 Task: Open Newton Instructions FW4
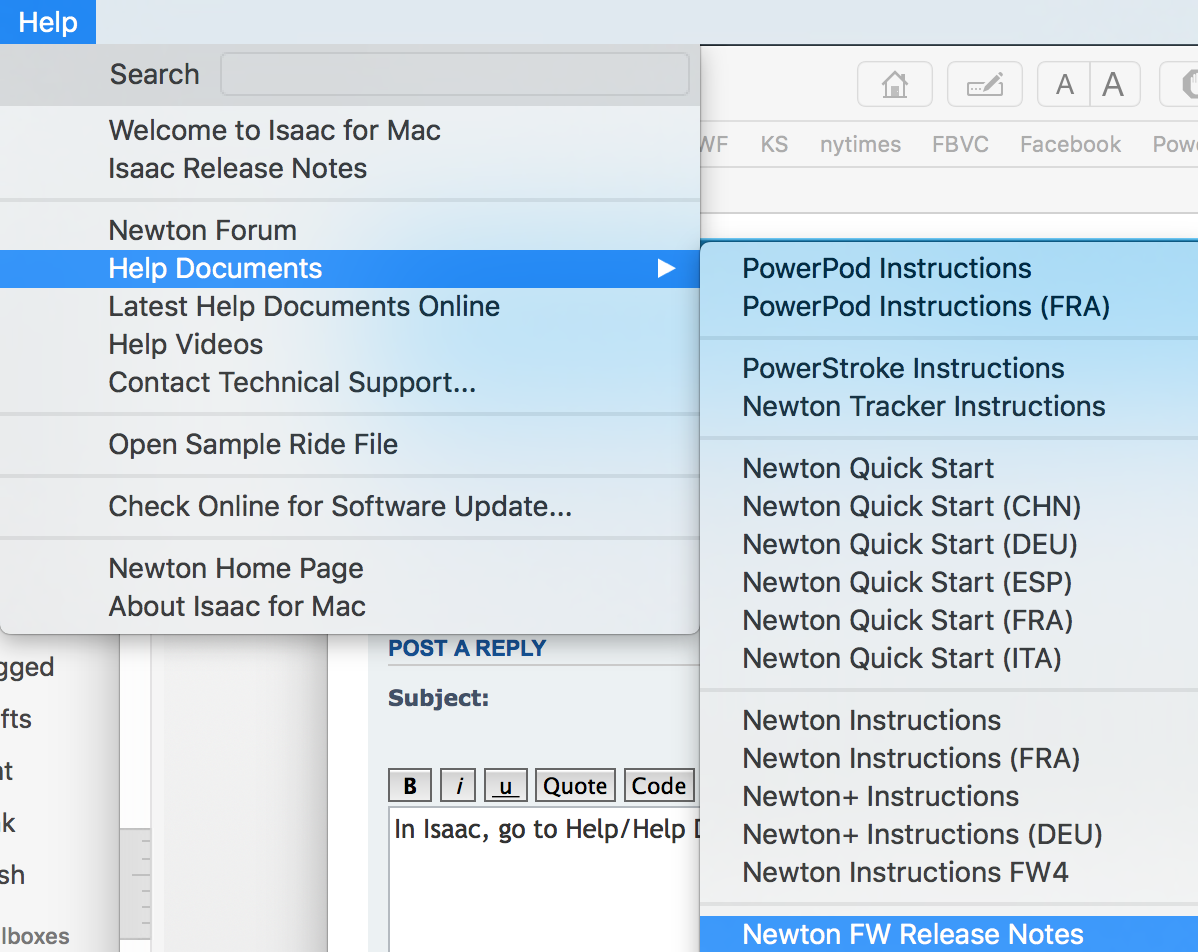949,873
